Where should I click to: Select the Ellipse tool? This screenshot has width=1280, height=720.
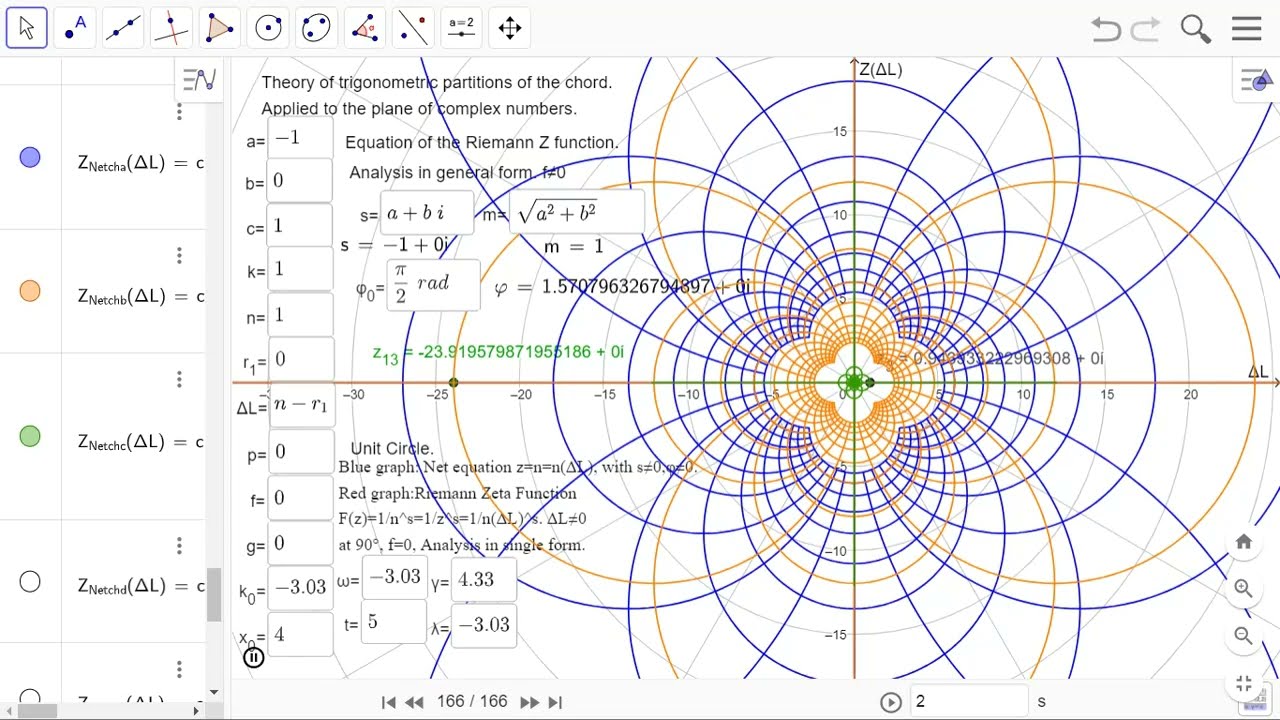315,27
